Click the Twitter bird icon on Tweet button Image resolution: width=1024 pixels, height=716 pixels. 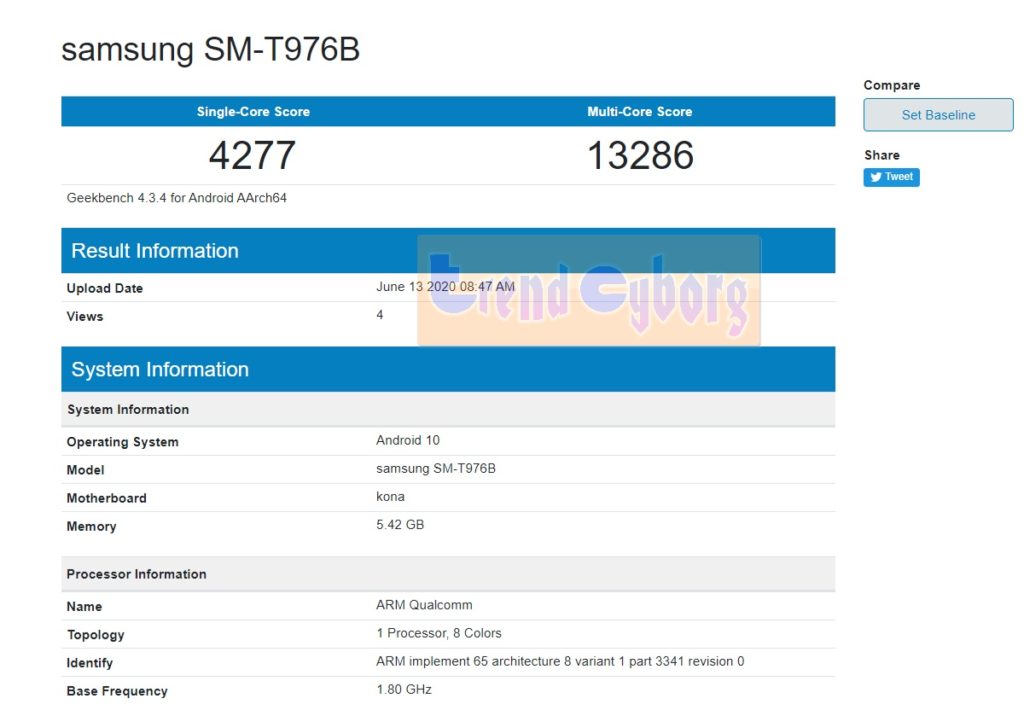pos(874,177)
